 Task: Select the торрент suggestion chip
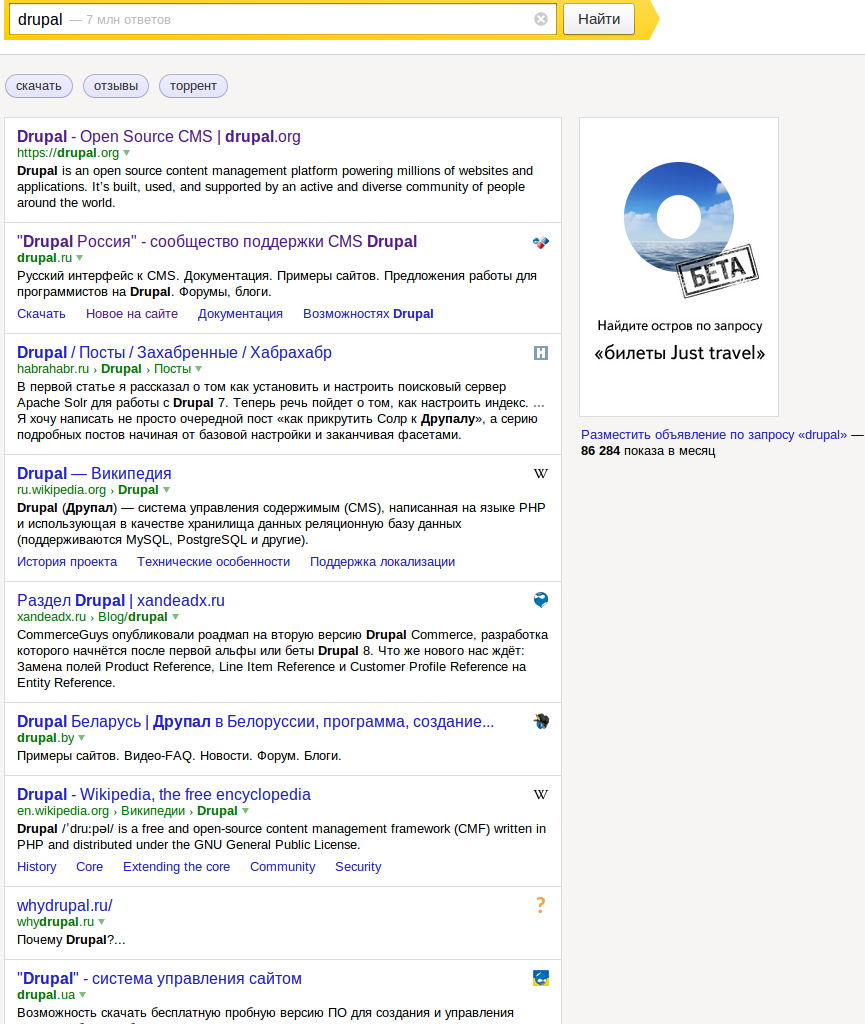pos(193,86)
